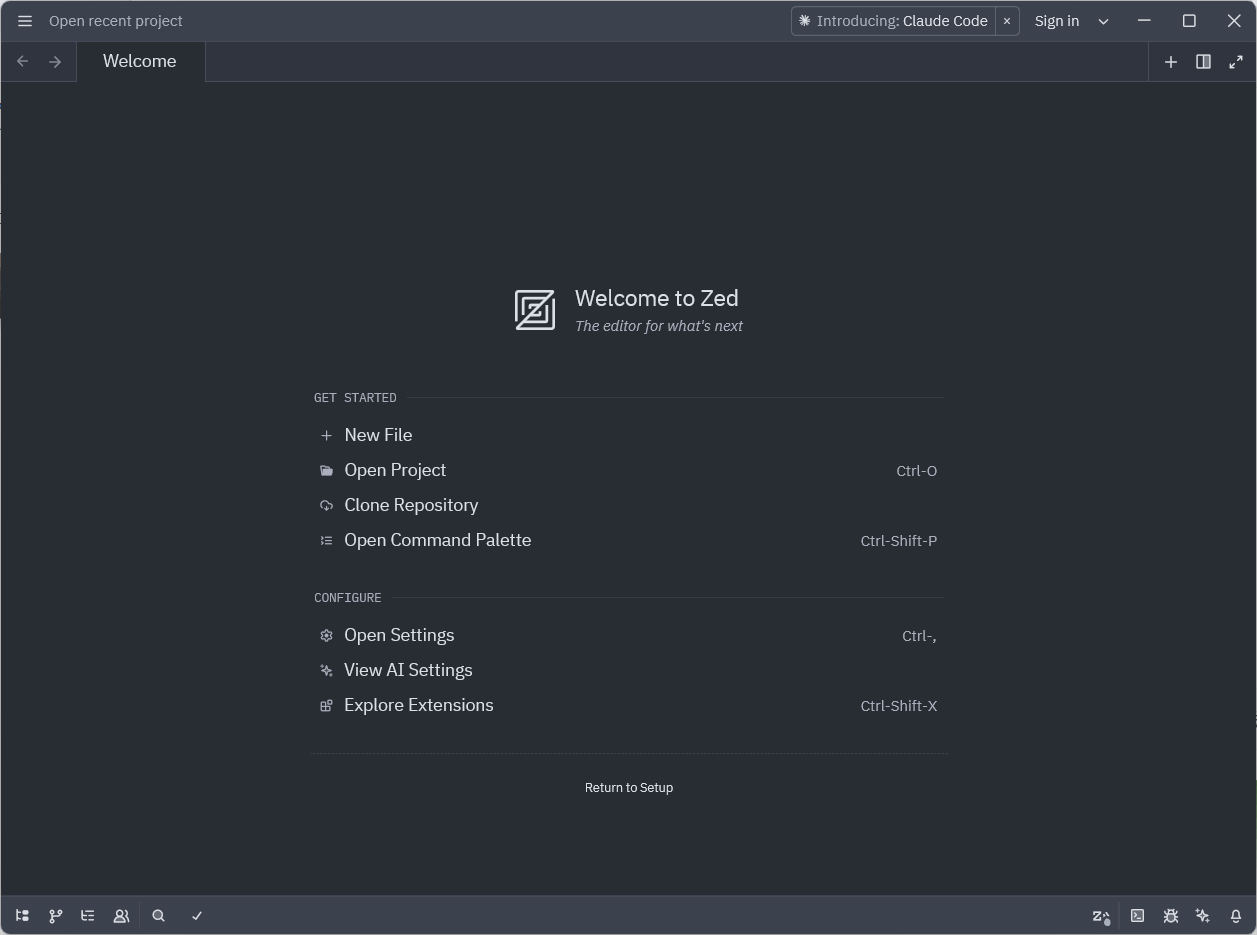Open the Collab Panel people icon
The image size is (1257, 935).
point(121,916)
